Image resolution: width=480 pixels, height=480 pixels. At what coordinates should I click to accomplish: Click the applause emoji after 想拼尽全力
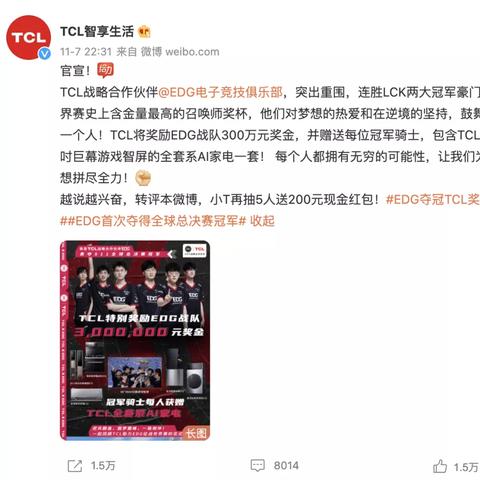click(x=143, y=178)
